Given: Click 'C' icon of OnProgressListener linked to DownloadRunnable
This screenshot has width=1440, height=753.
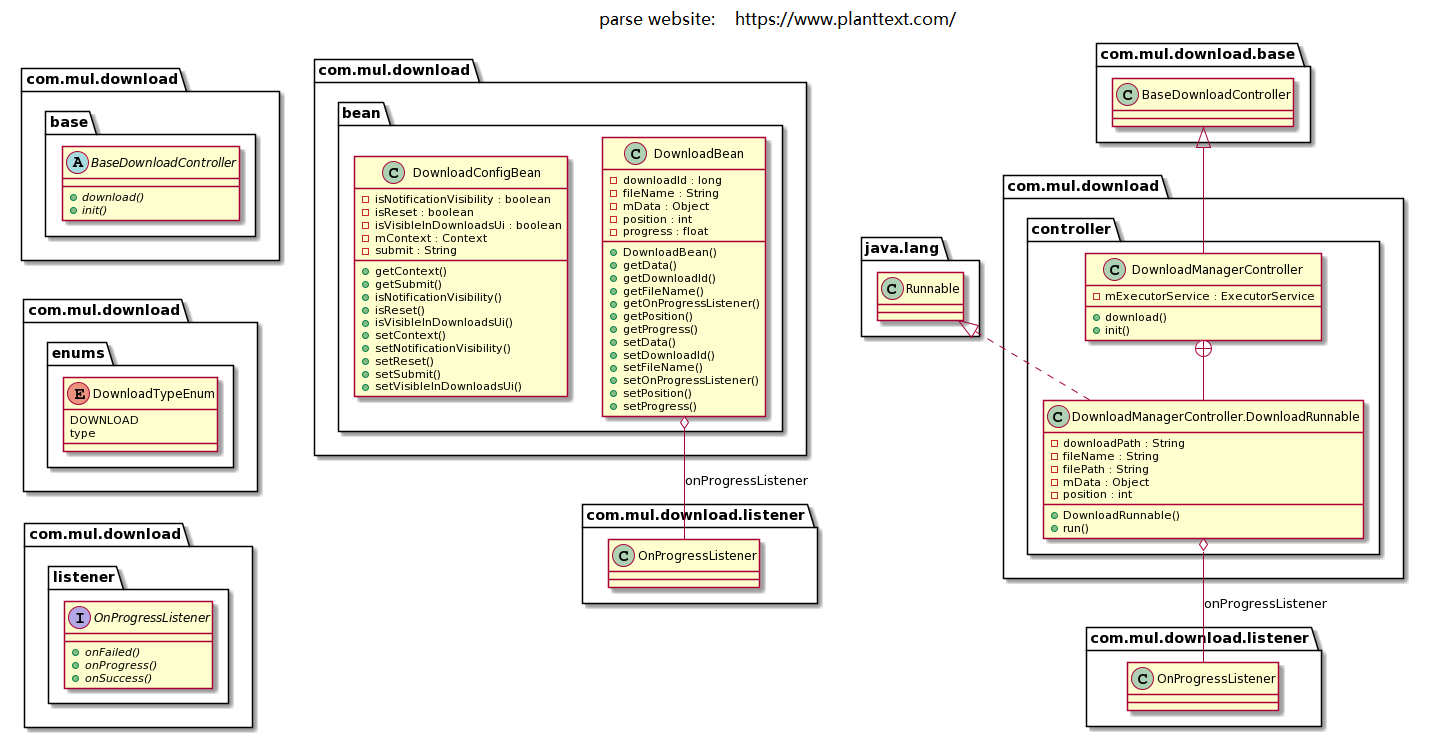Looking at the screenshot, I should [x=1142, y=678].
